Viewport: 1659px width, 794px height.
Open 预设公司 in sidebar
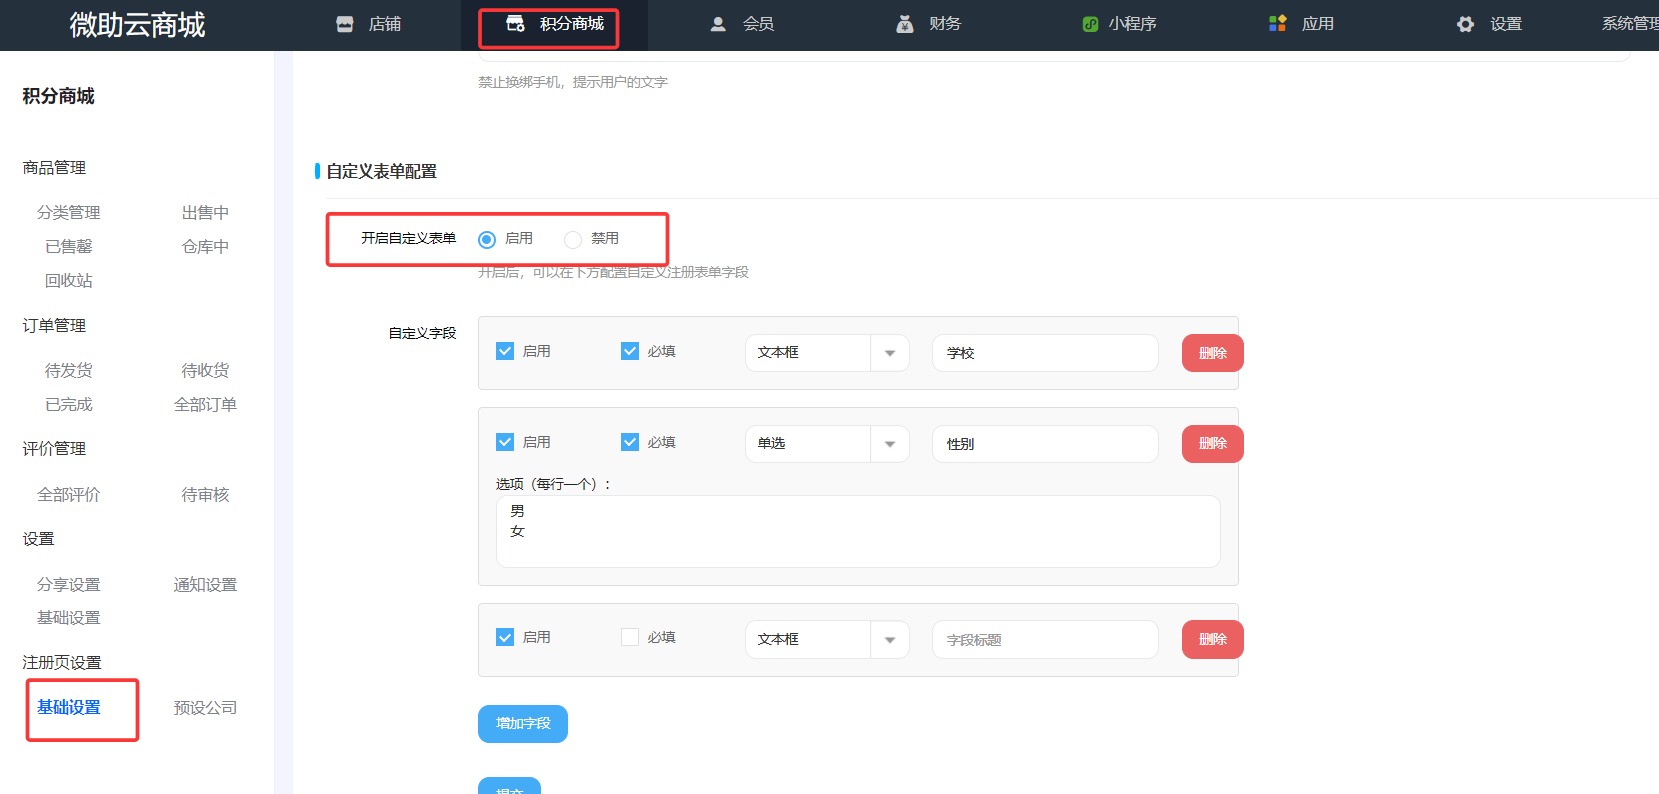(x=205, y=708)
